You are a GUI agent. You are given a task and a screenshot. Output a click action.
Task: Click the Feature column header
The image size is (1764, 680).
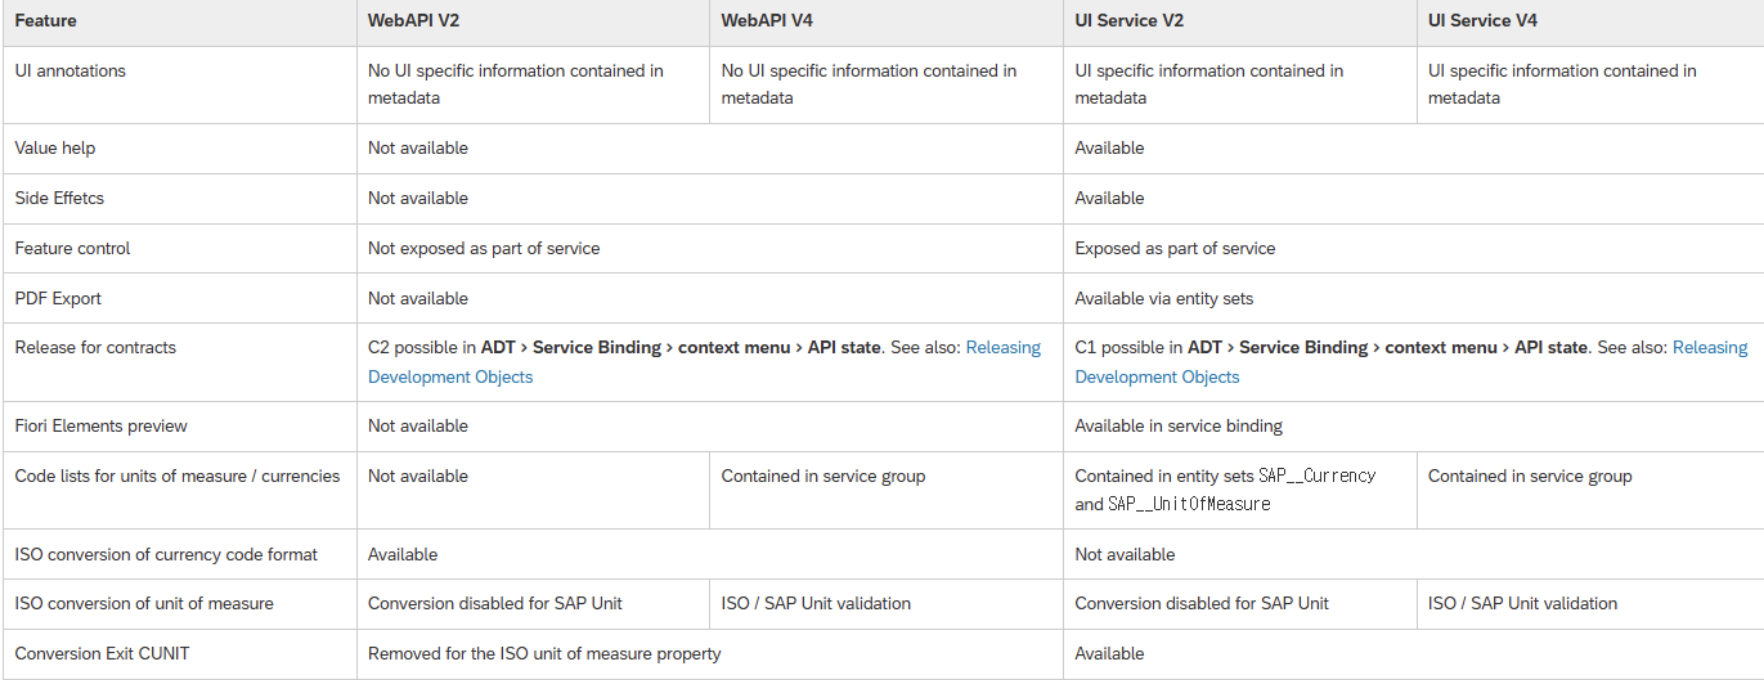point(46,20)
